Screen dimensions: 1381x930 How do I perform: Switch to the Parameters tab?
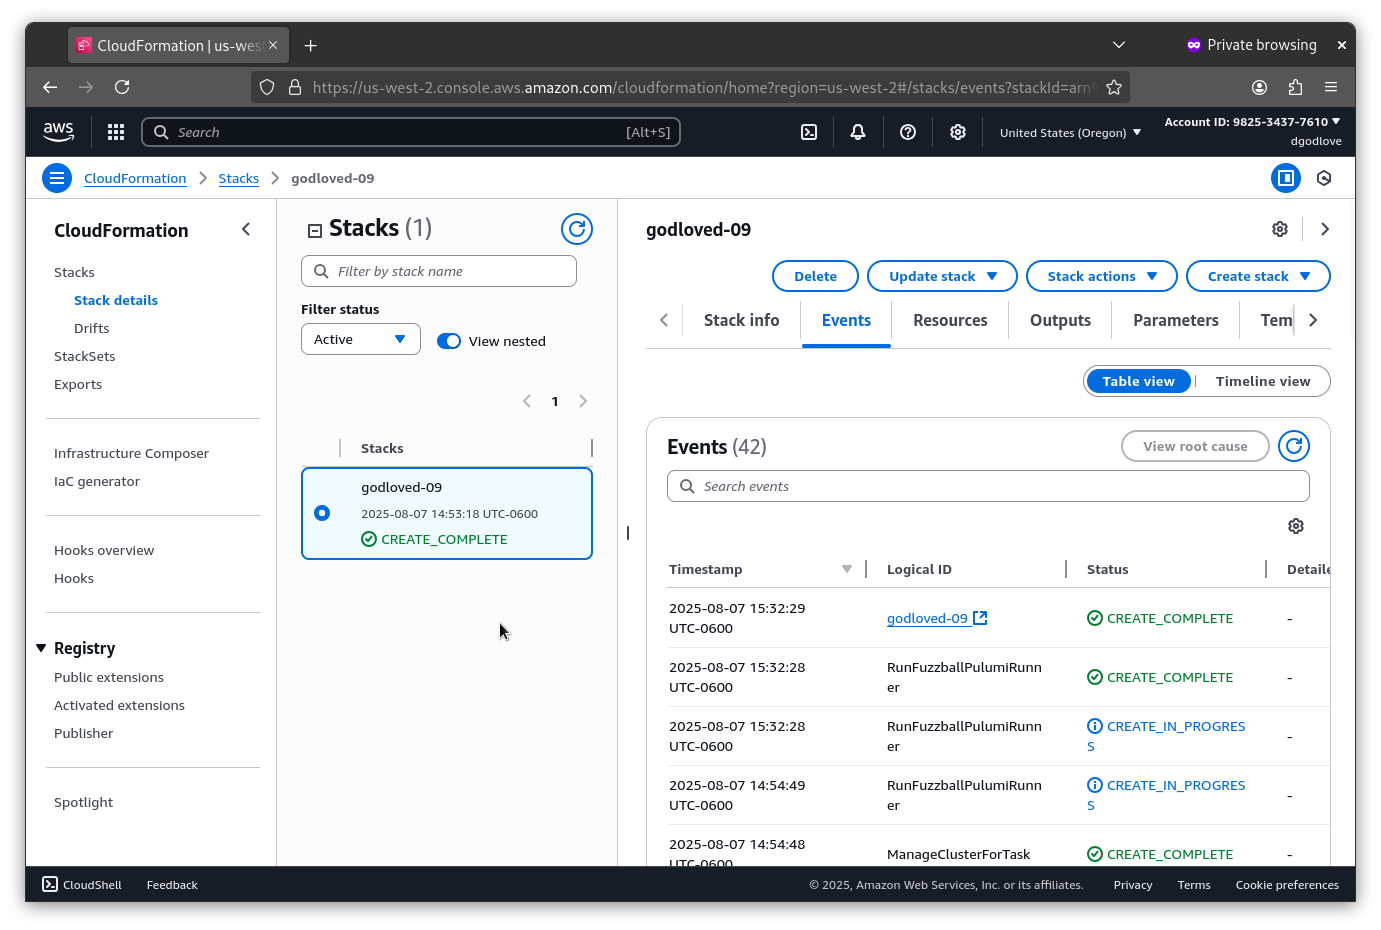(x=1175, y=320)
